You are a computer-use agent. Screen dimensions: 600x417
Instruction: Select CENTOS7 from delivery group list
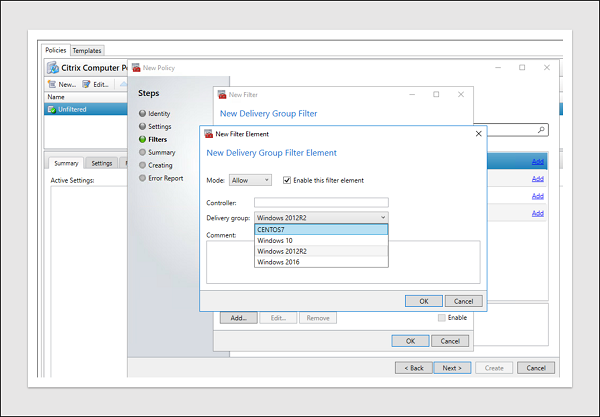tap(320, 229)
